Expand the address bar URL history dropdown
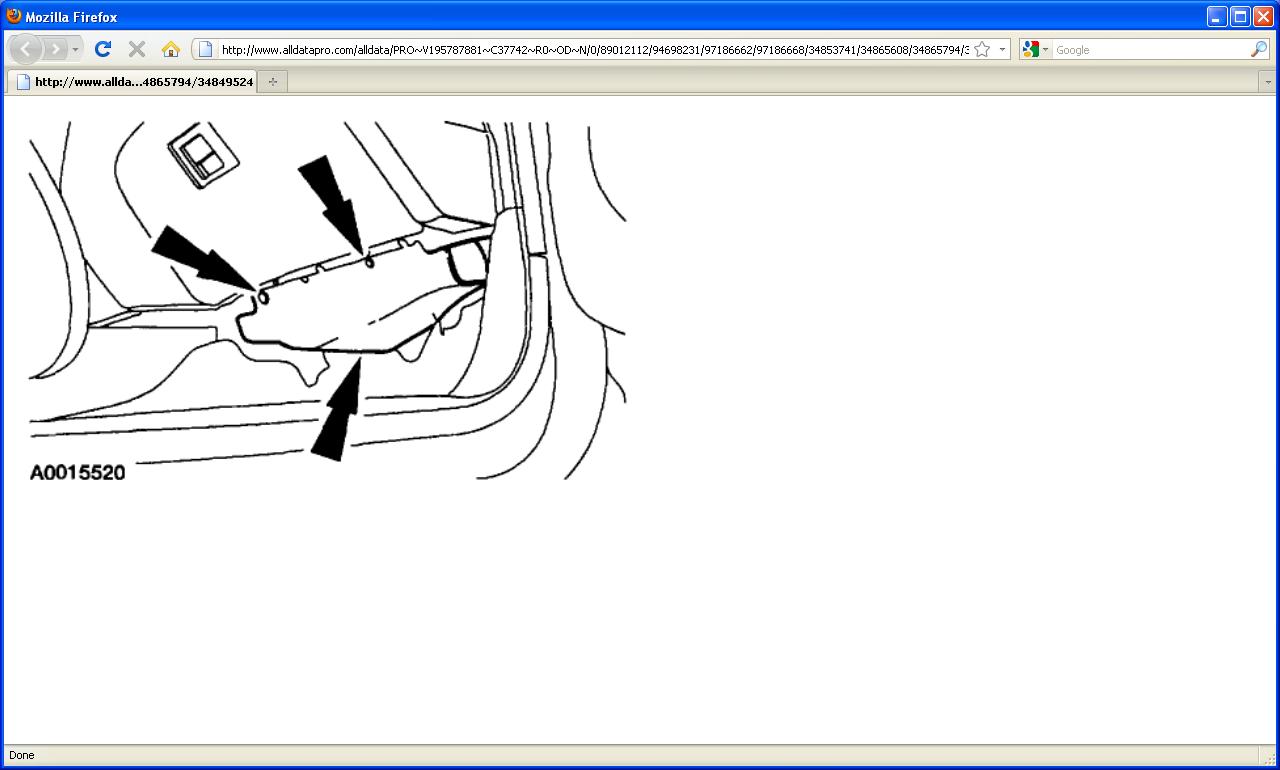The width and height of the screenshot is (1280, 770). click(x=1002, y=49)
